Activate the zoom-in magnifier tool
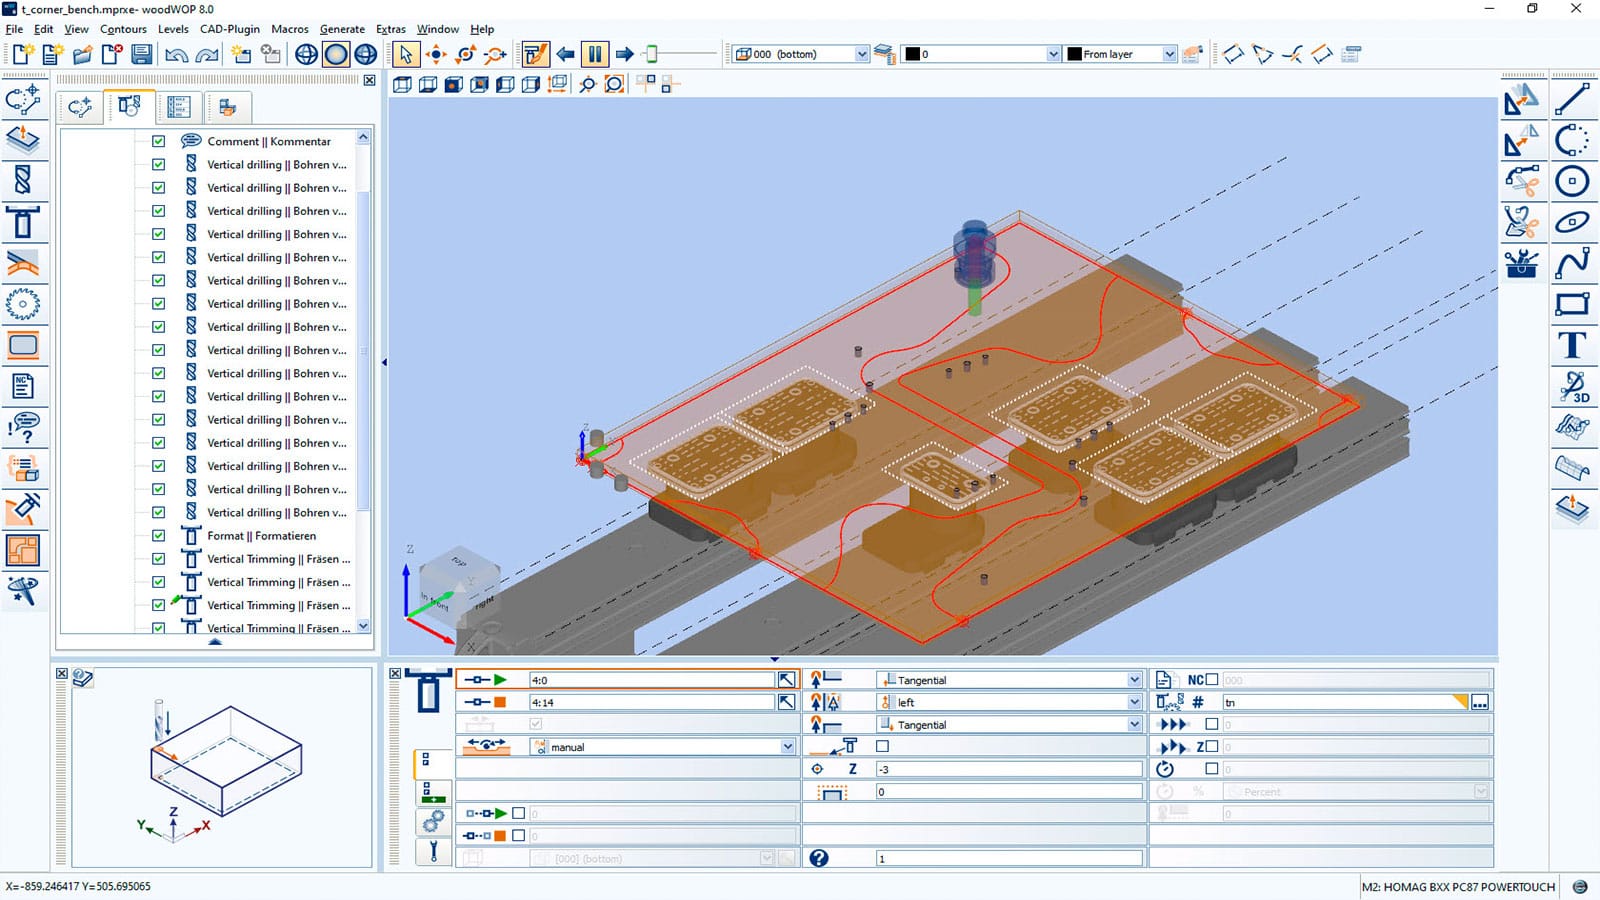Viewport: 1600px width, 900px height. coord(588,86)
